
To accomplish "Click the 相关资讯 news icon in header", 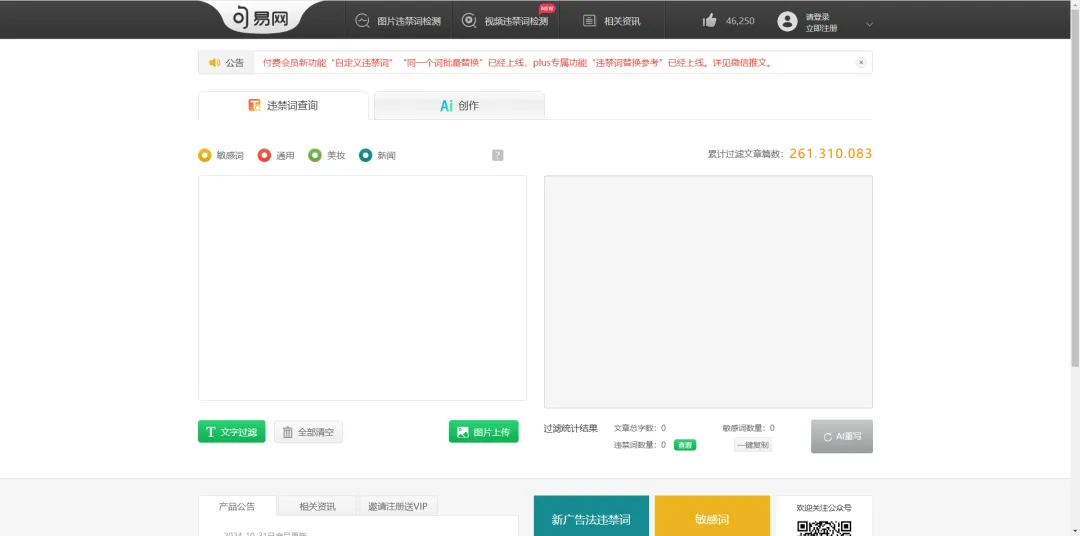I will pos(590,21).
